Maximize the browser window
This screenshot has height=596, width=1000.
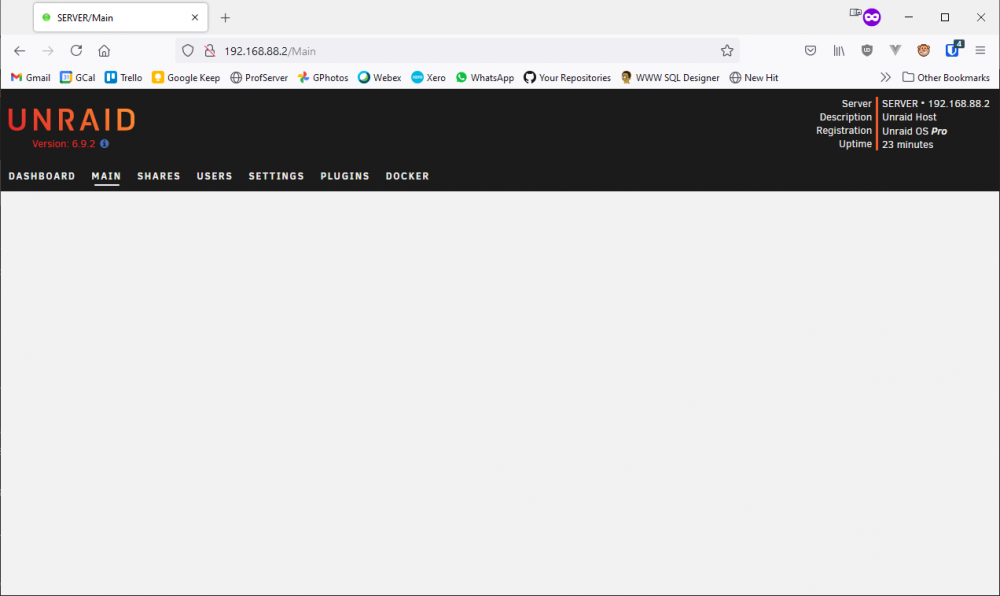point(945,17)
